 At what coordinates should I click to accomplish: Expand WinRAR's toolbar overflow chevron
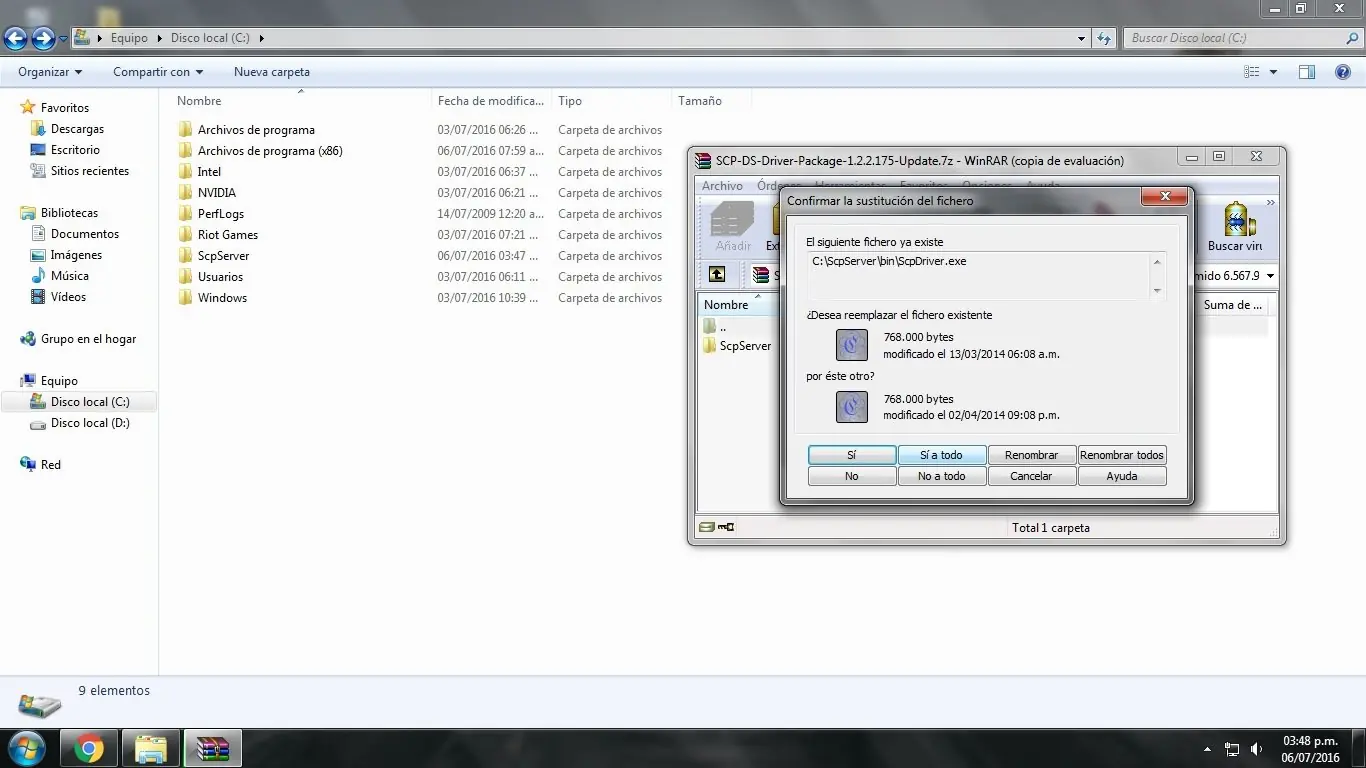[1271, 203]
